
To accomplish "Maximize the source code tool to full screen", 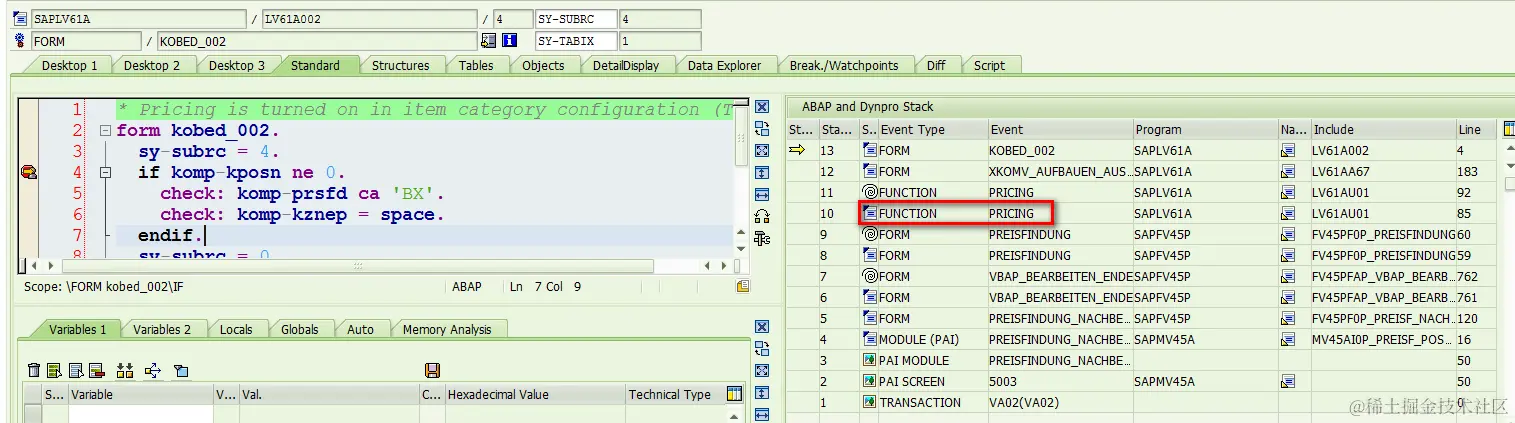I will [762, 151].
